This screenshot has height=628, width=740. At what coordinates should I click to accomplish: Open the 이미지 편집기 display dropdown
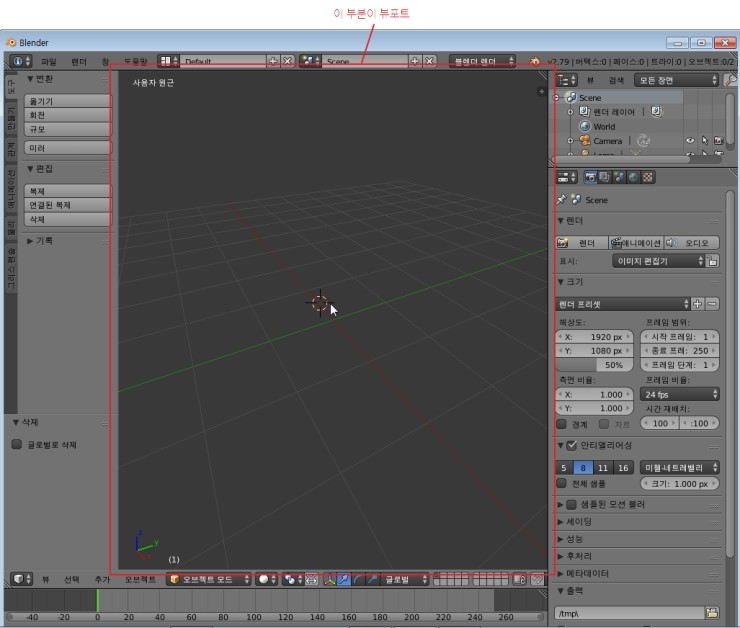pyautogui.click(x=658, y=261)
